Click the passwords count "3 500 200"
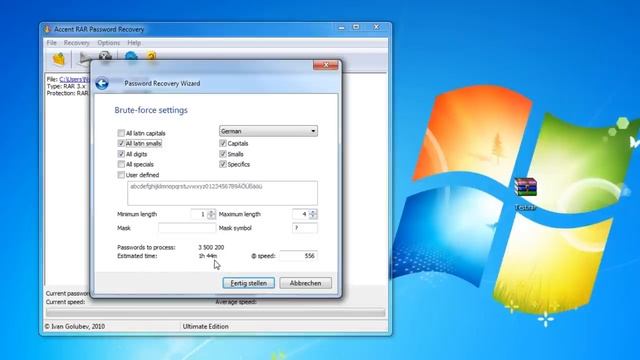 pos(211,247)
